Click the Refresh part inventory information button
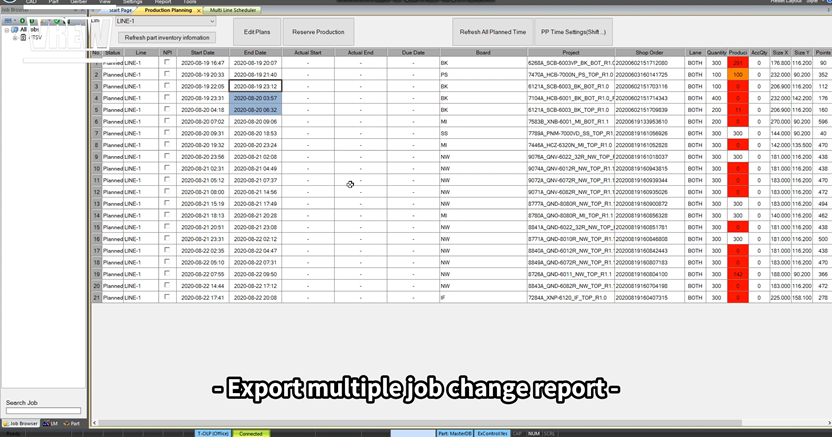The height and width of the screenshot is (437, 832). click(x=167, y=38)
